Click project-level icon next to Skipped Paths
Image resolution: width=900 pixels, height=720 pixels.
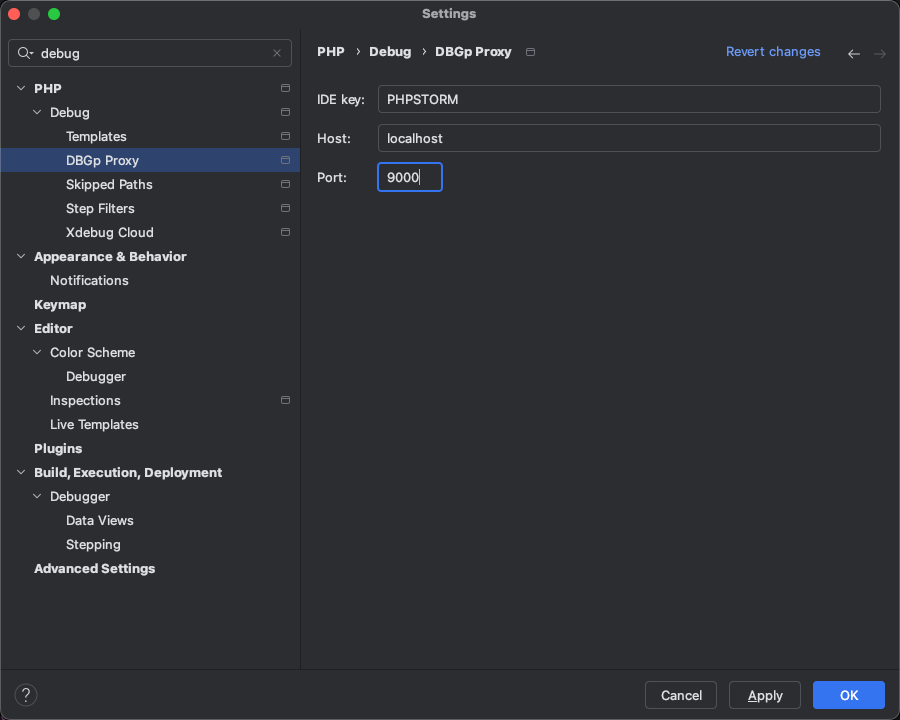[285, 184]
